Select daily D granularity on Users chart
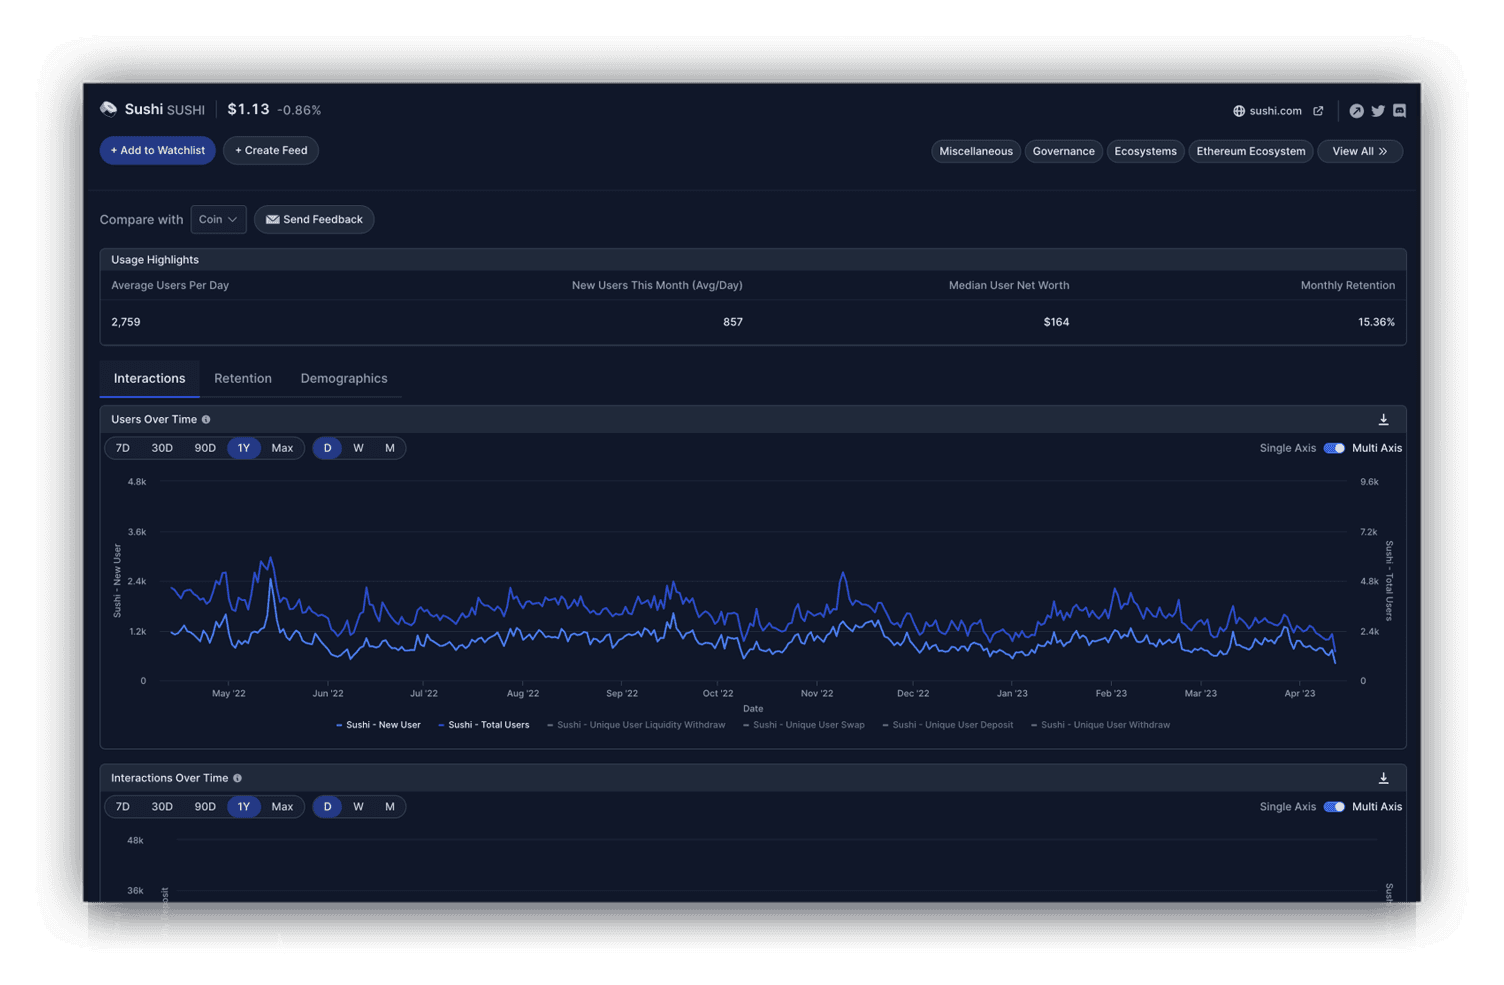Image resolution: width=1504 pixels, height=985 pixels. point(327,448)
